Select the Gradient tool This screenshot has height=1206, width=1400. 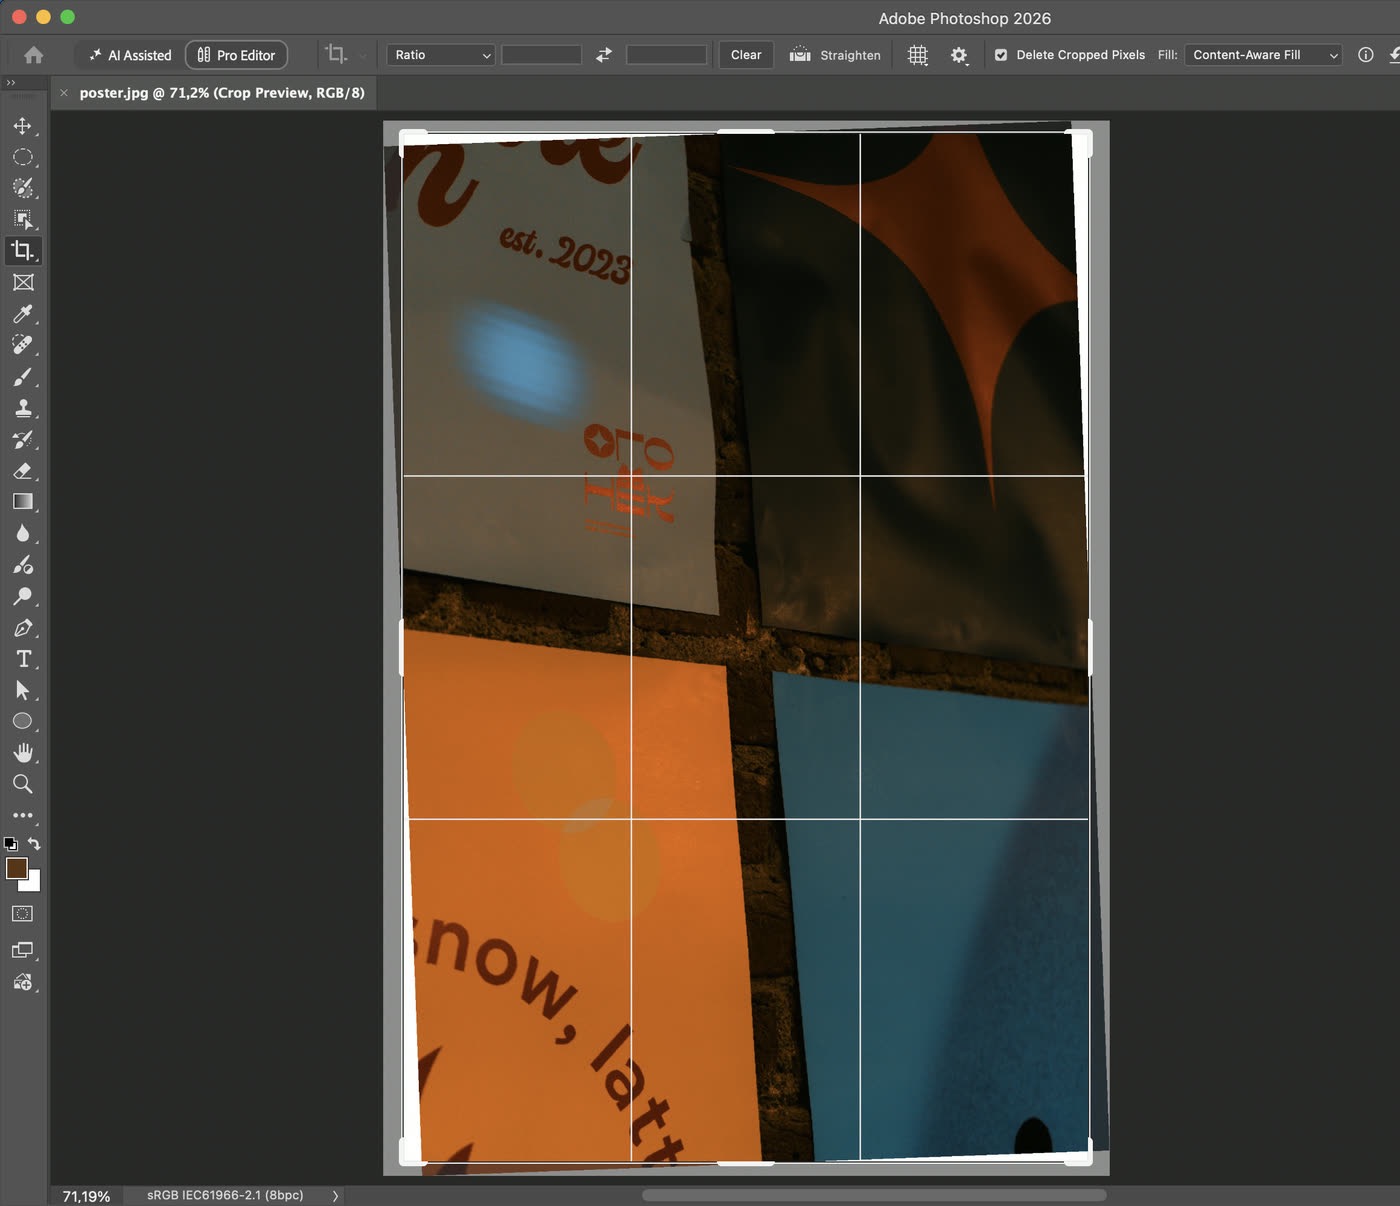click(x=22, y=502)
